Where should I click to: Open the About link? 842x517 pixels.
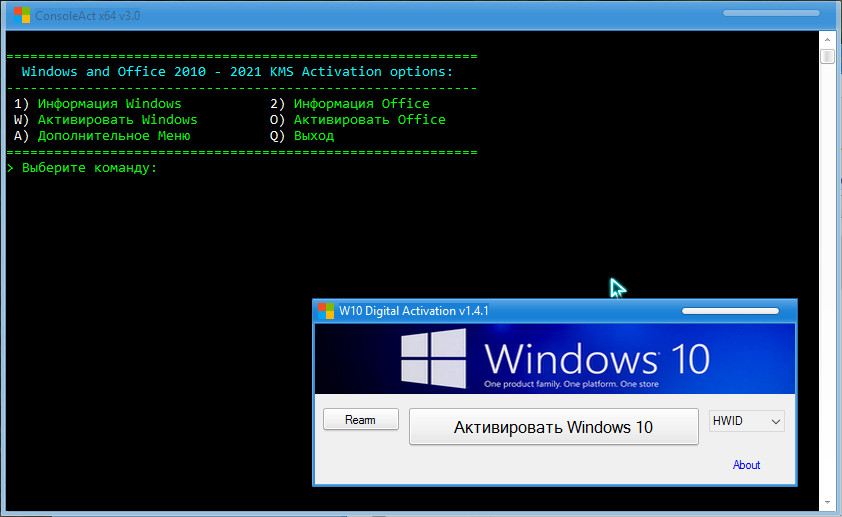tap(746, 465)
